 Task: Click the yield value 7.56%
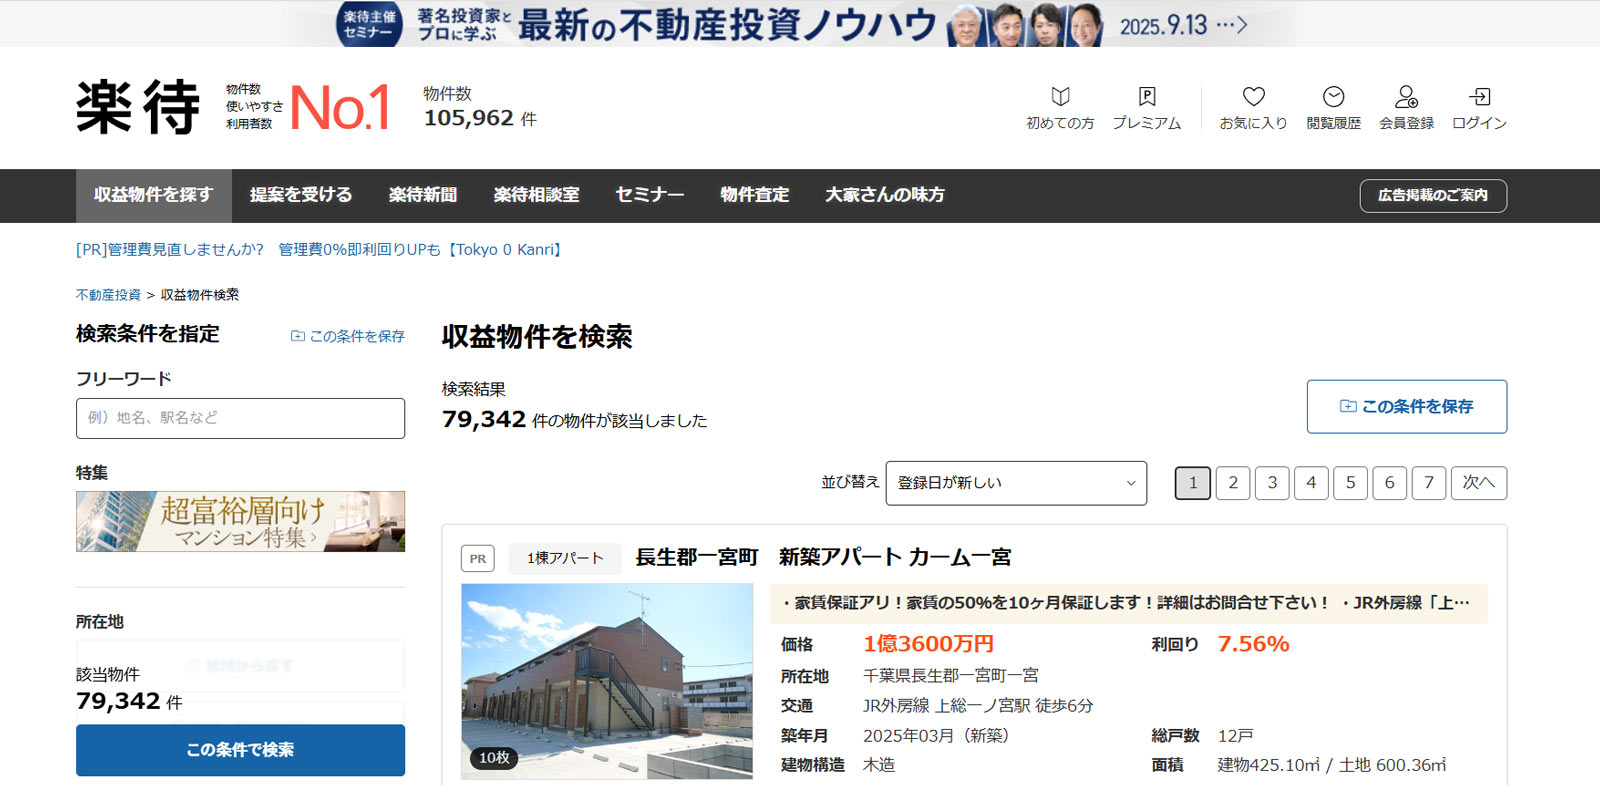coord(1253,644)
